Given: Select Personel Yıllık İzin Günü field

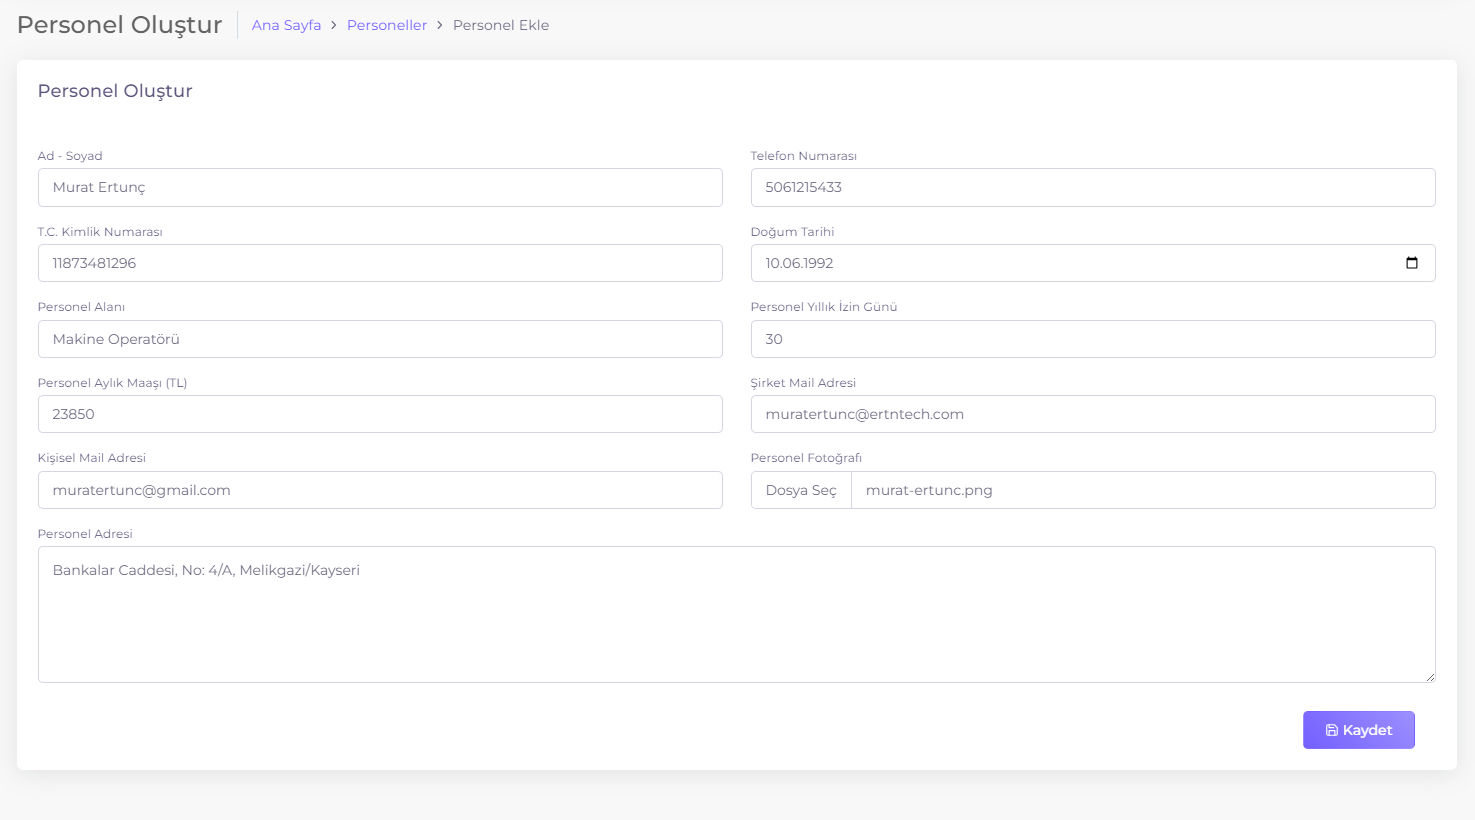Looking at the screenshot, I should coord(1092,339).
